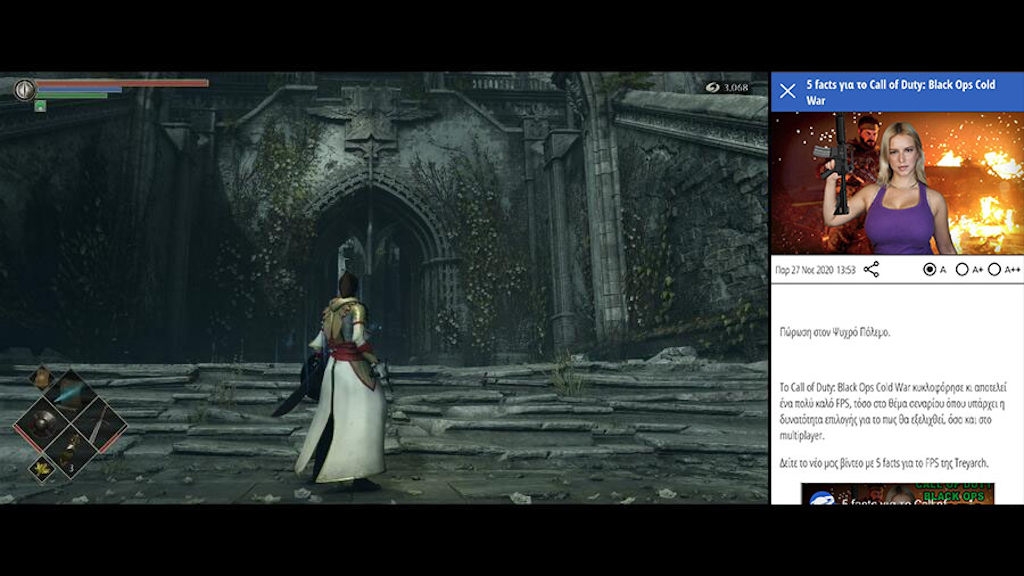The height and width of the screenshot is (576, 1024).
Task: Select the consumable item slot with count 3
Action: (70, 454)
